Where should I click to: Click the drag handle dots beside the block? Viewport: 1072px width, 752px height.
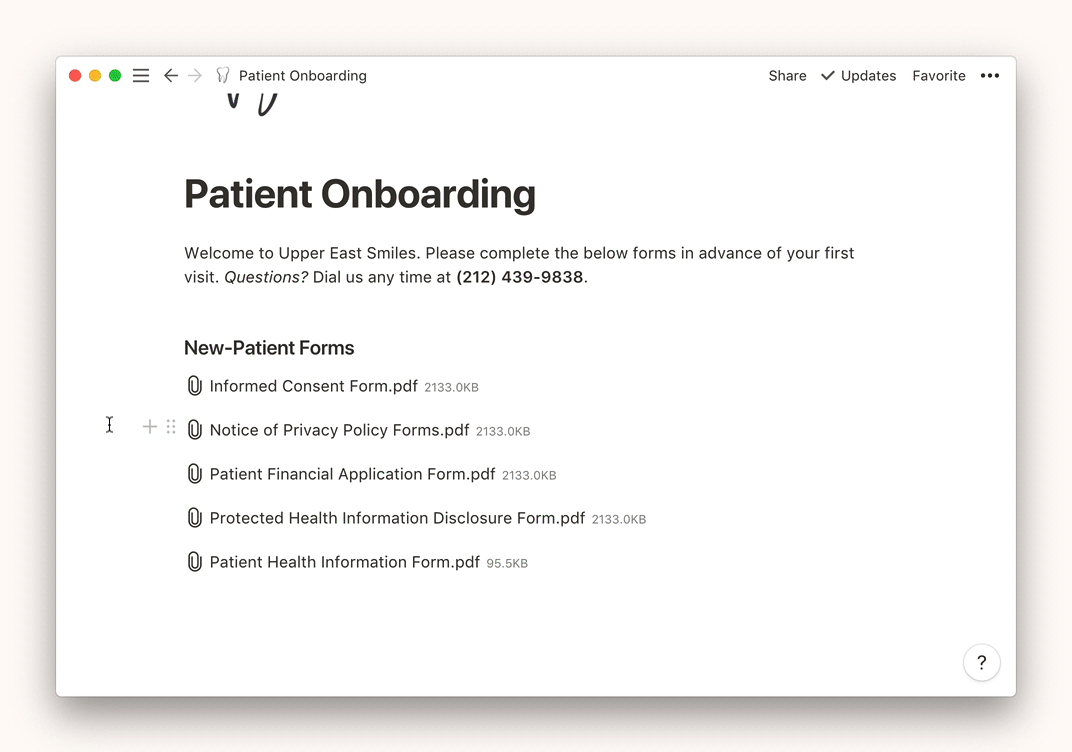(x=170, y=426)
